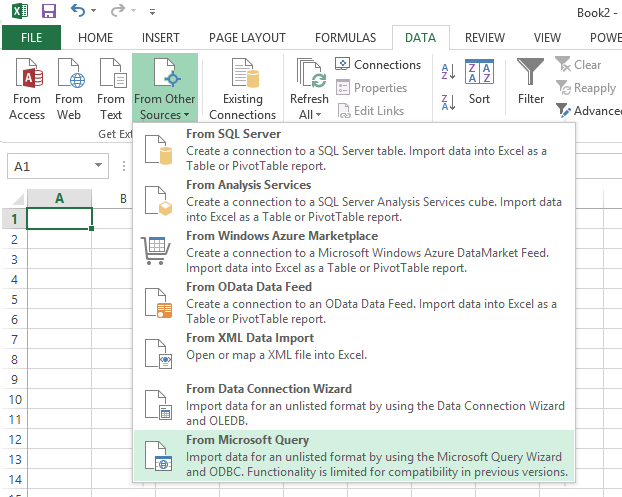Screen dimensions: 622x497
Task: Open the Name Box dropdown arrow
Action: point(99,165)
